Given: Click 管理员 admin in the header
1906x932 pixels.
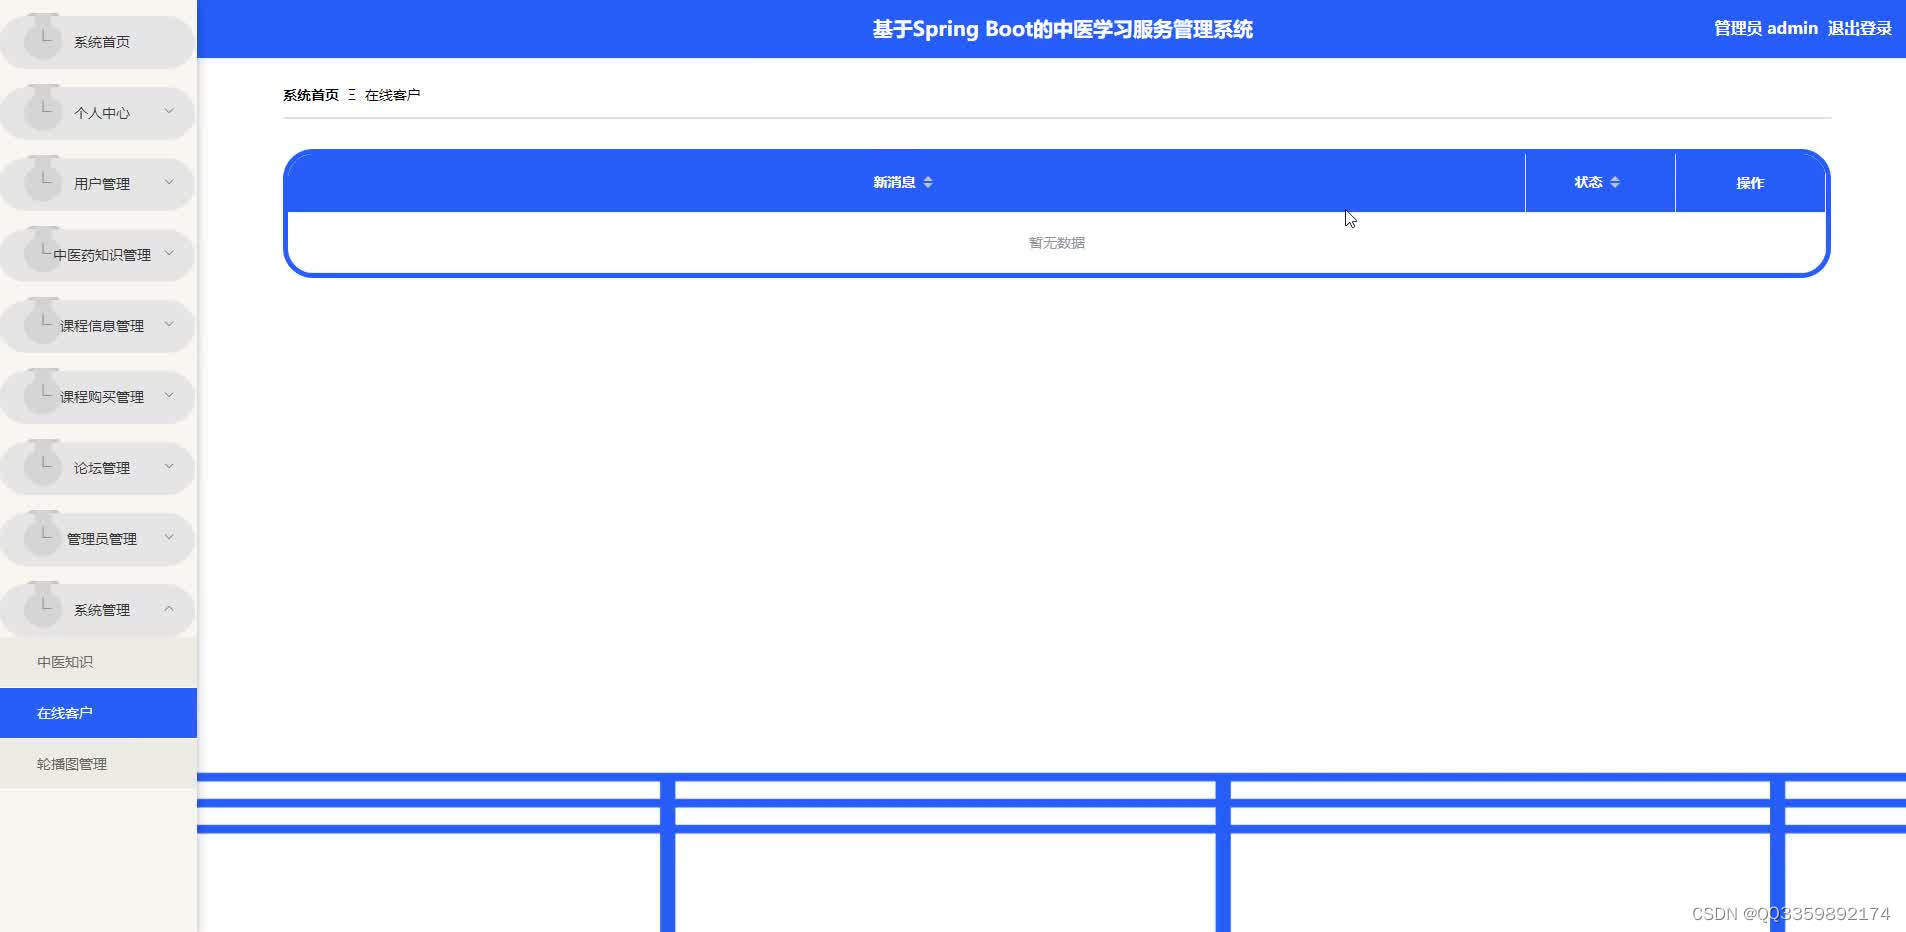Looking at the screenshot, I should [1766, 28].
